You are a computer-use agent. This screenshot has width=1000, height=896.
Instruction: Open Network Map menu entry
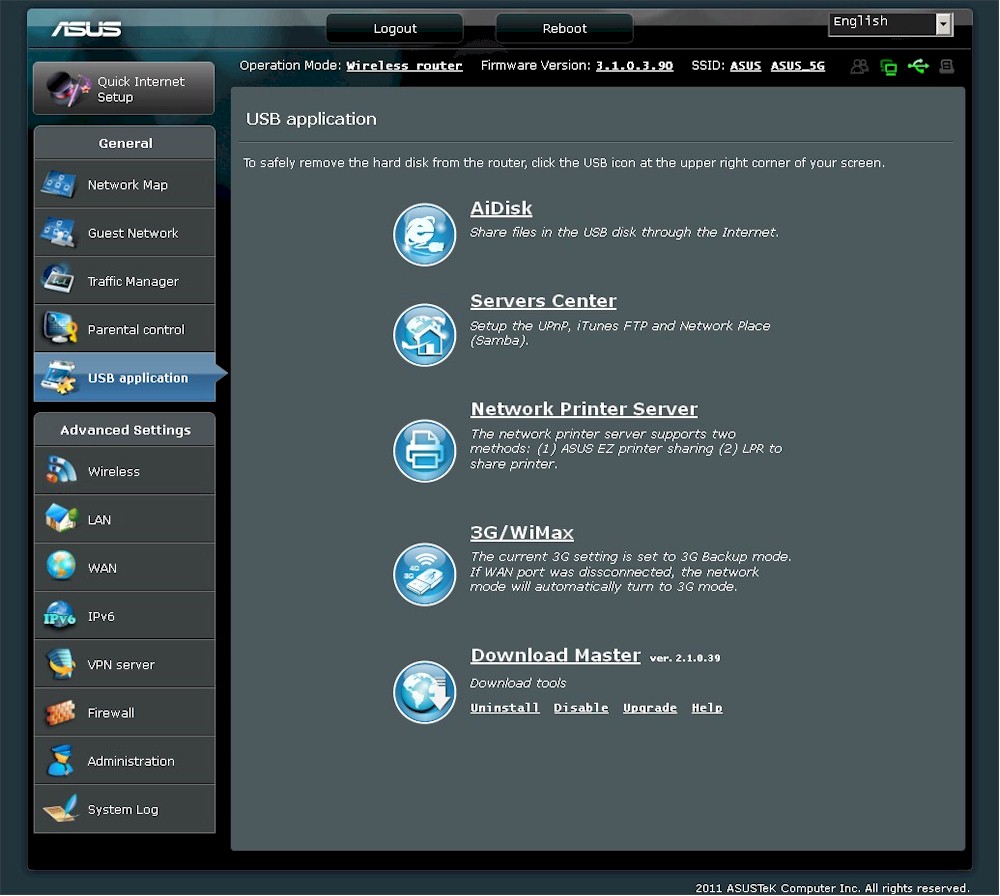pos(124,184)
